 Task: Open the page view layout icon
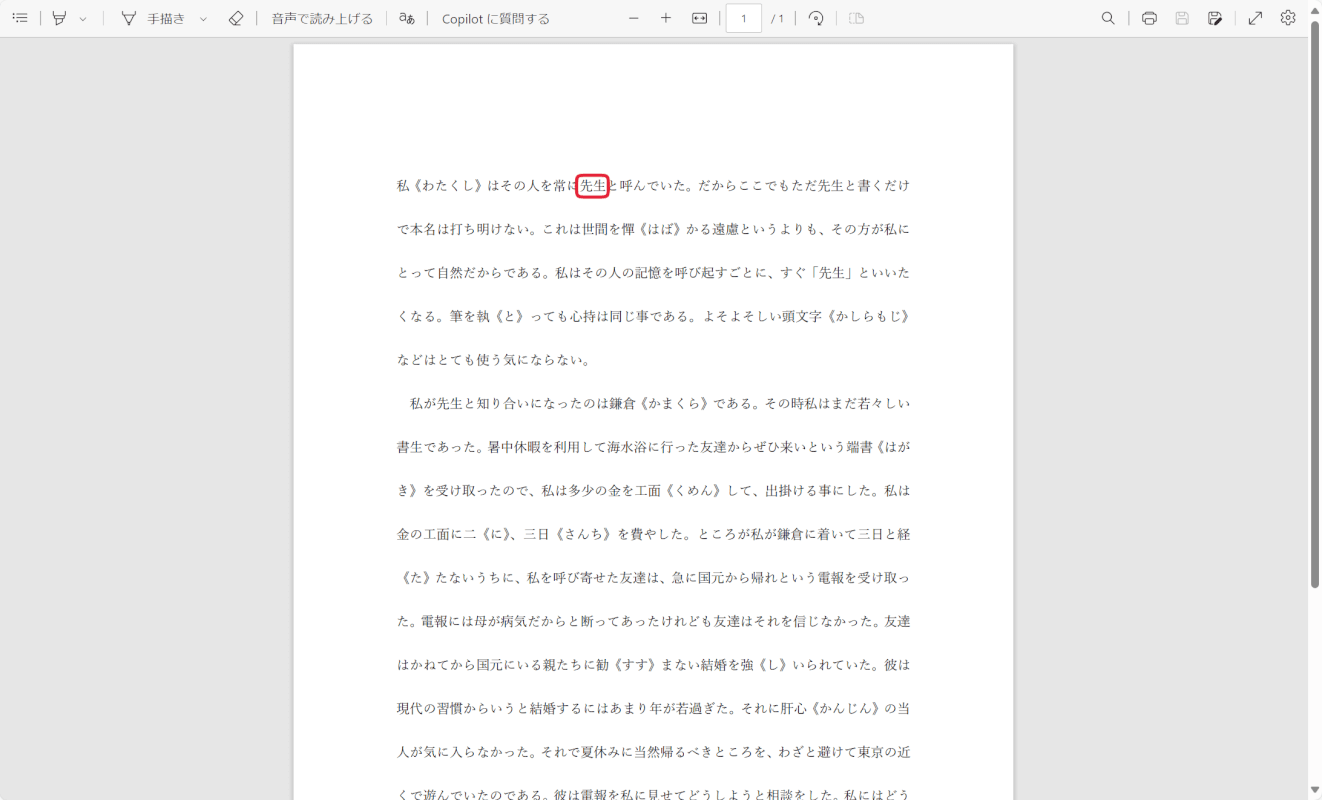click(856, 18)
